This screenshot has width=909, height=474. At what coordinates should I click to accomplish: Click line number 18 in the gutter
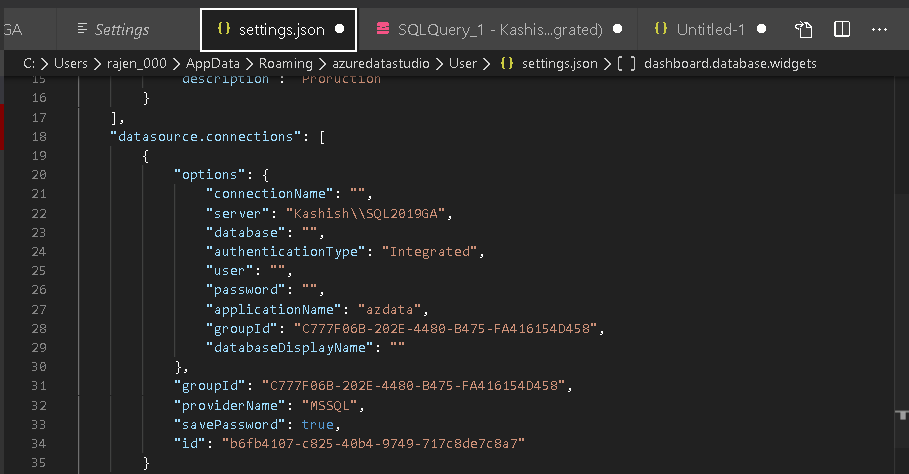[39, 137]
